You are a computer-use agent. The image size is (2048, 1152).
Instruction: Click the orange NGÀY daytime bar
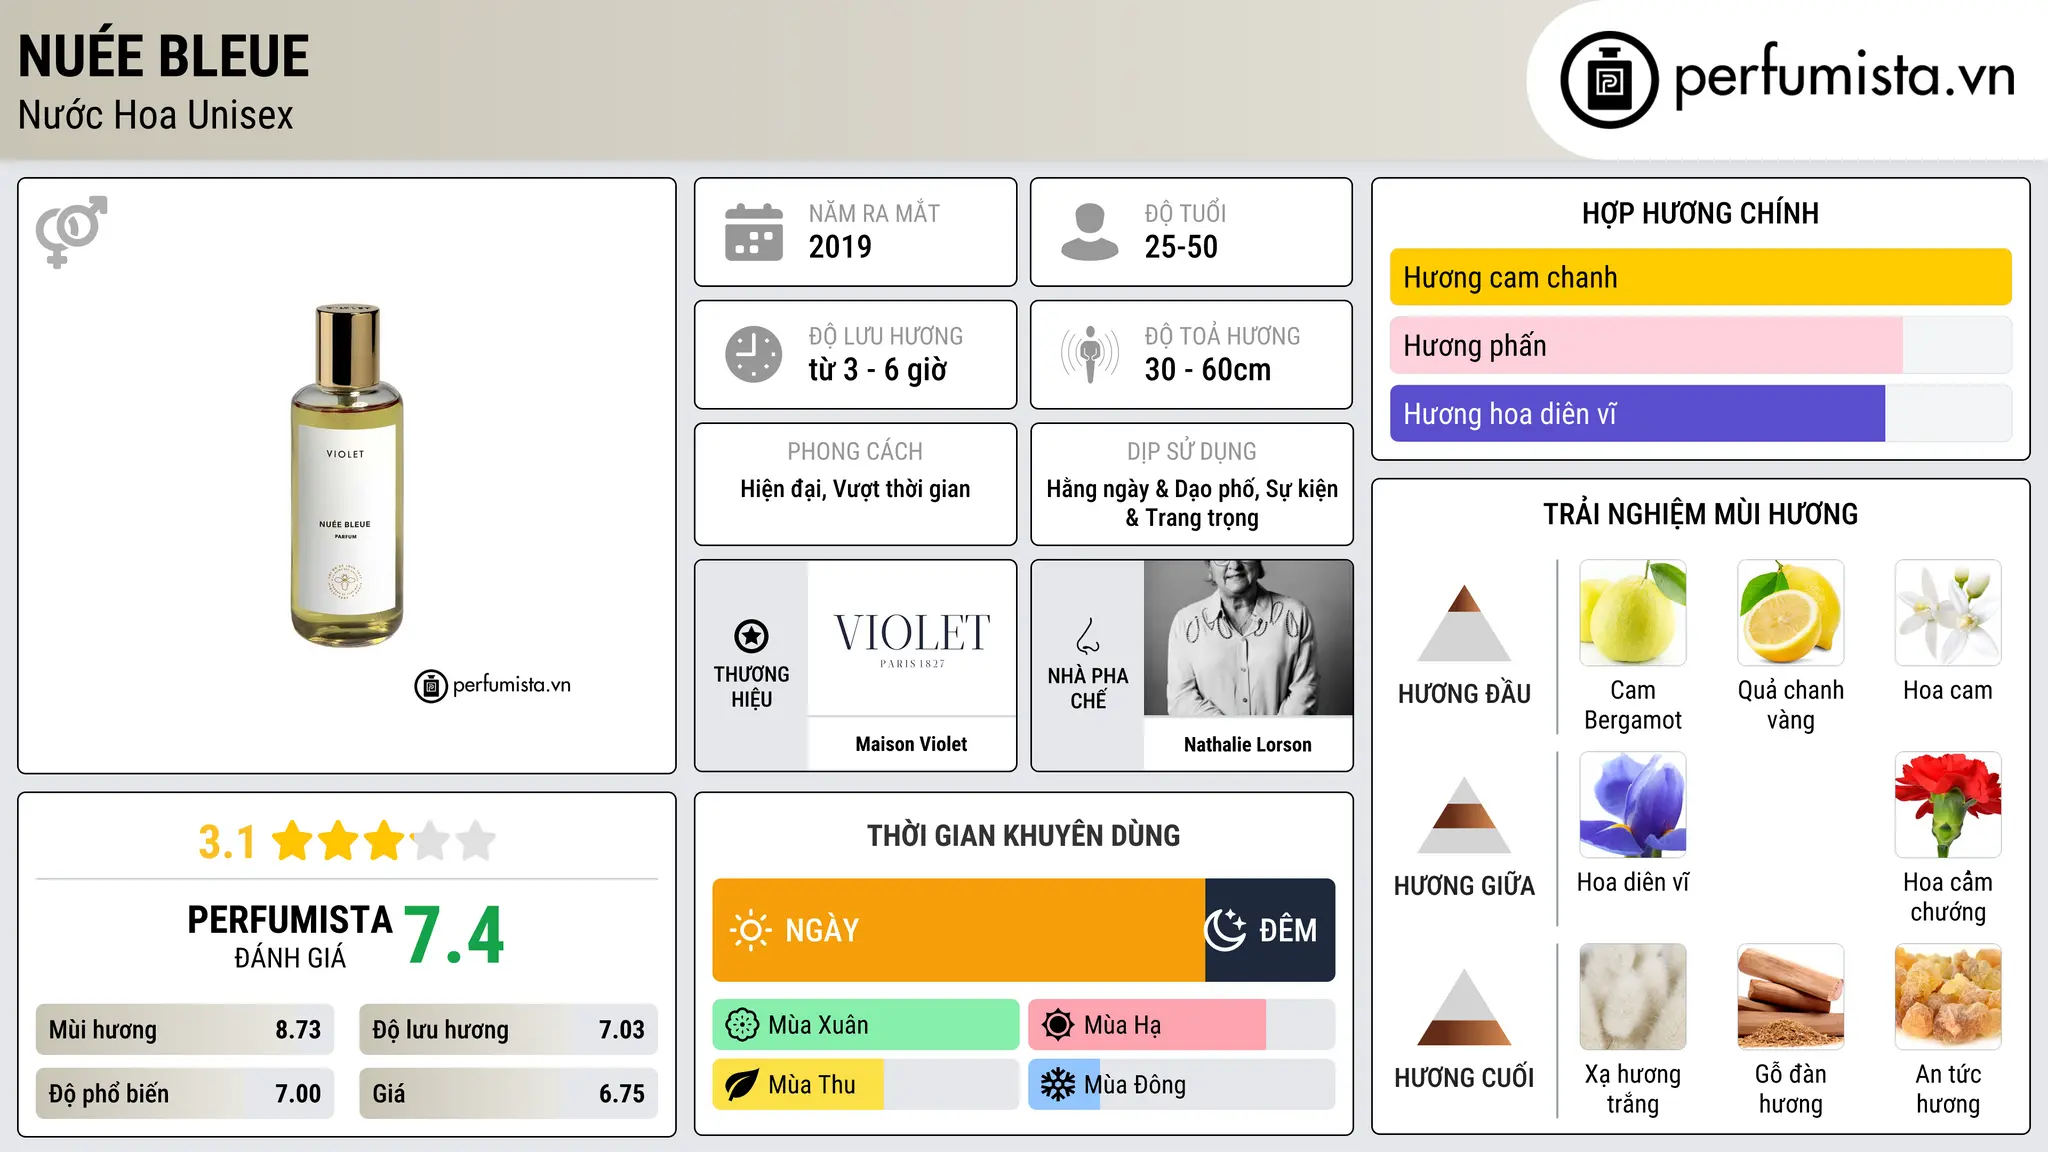pos(959,930)
